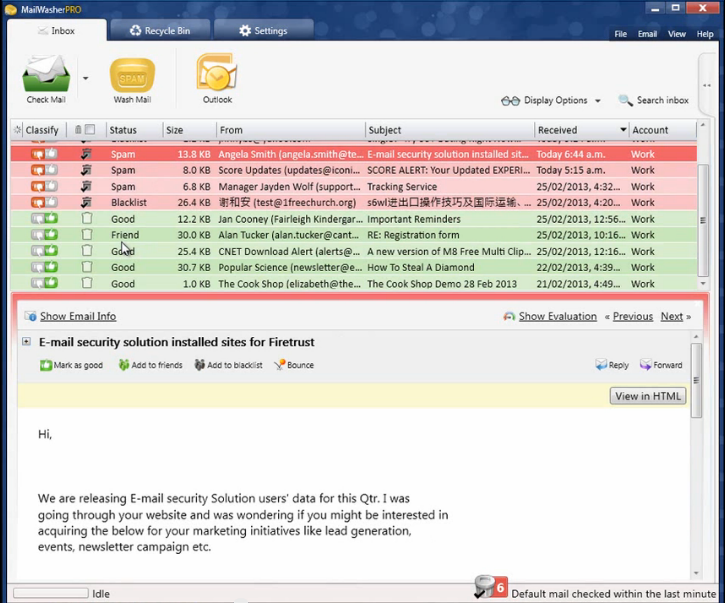Expand the email header plus box
Screen dimensions: 725x603
[27, 342]
